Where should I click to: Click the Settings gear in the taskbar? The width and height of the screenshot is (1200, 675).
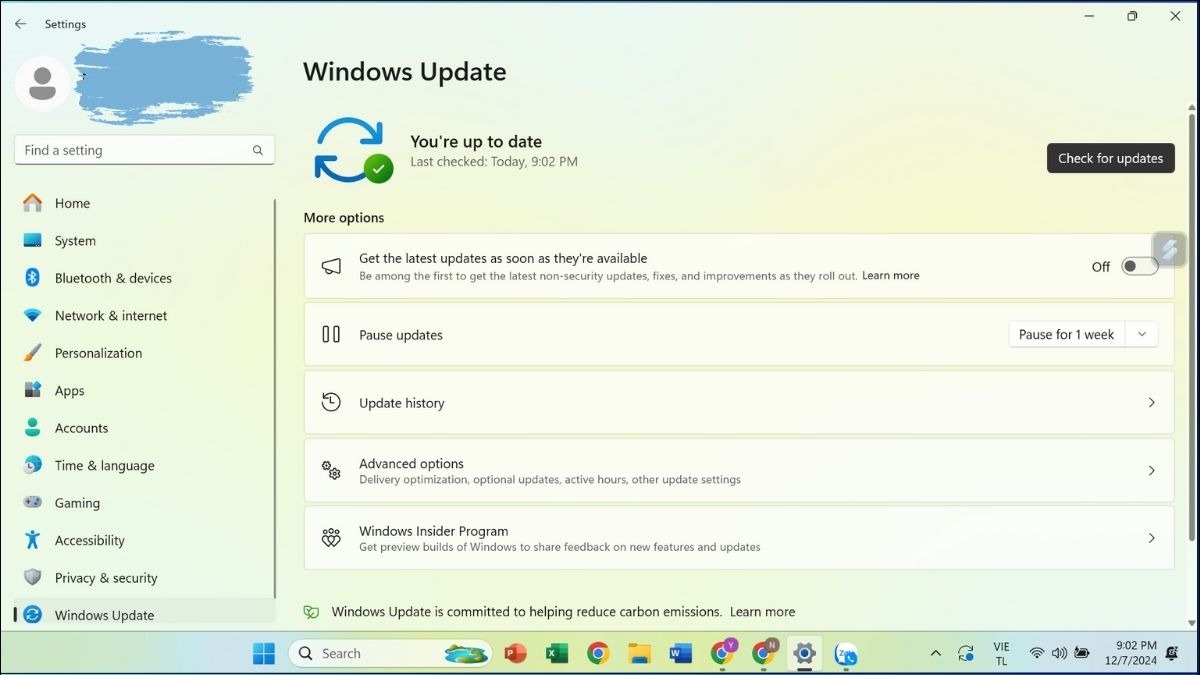click(804, 653)
